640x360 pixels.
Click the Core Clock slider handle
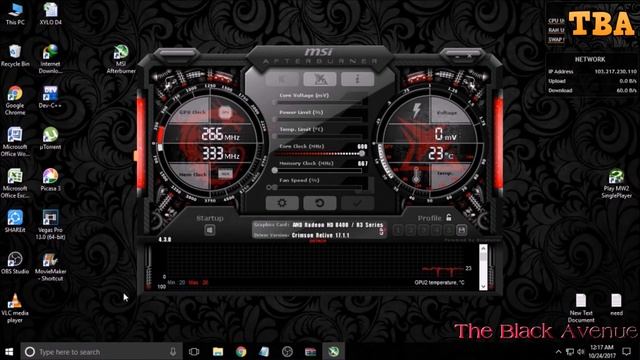pyautogui.click(x=362, y=153)
